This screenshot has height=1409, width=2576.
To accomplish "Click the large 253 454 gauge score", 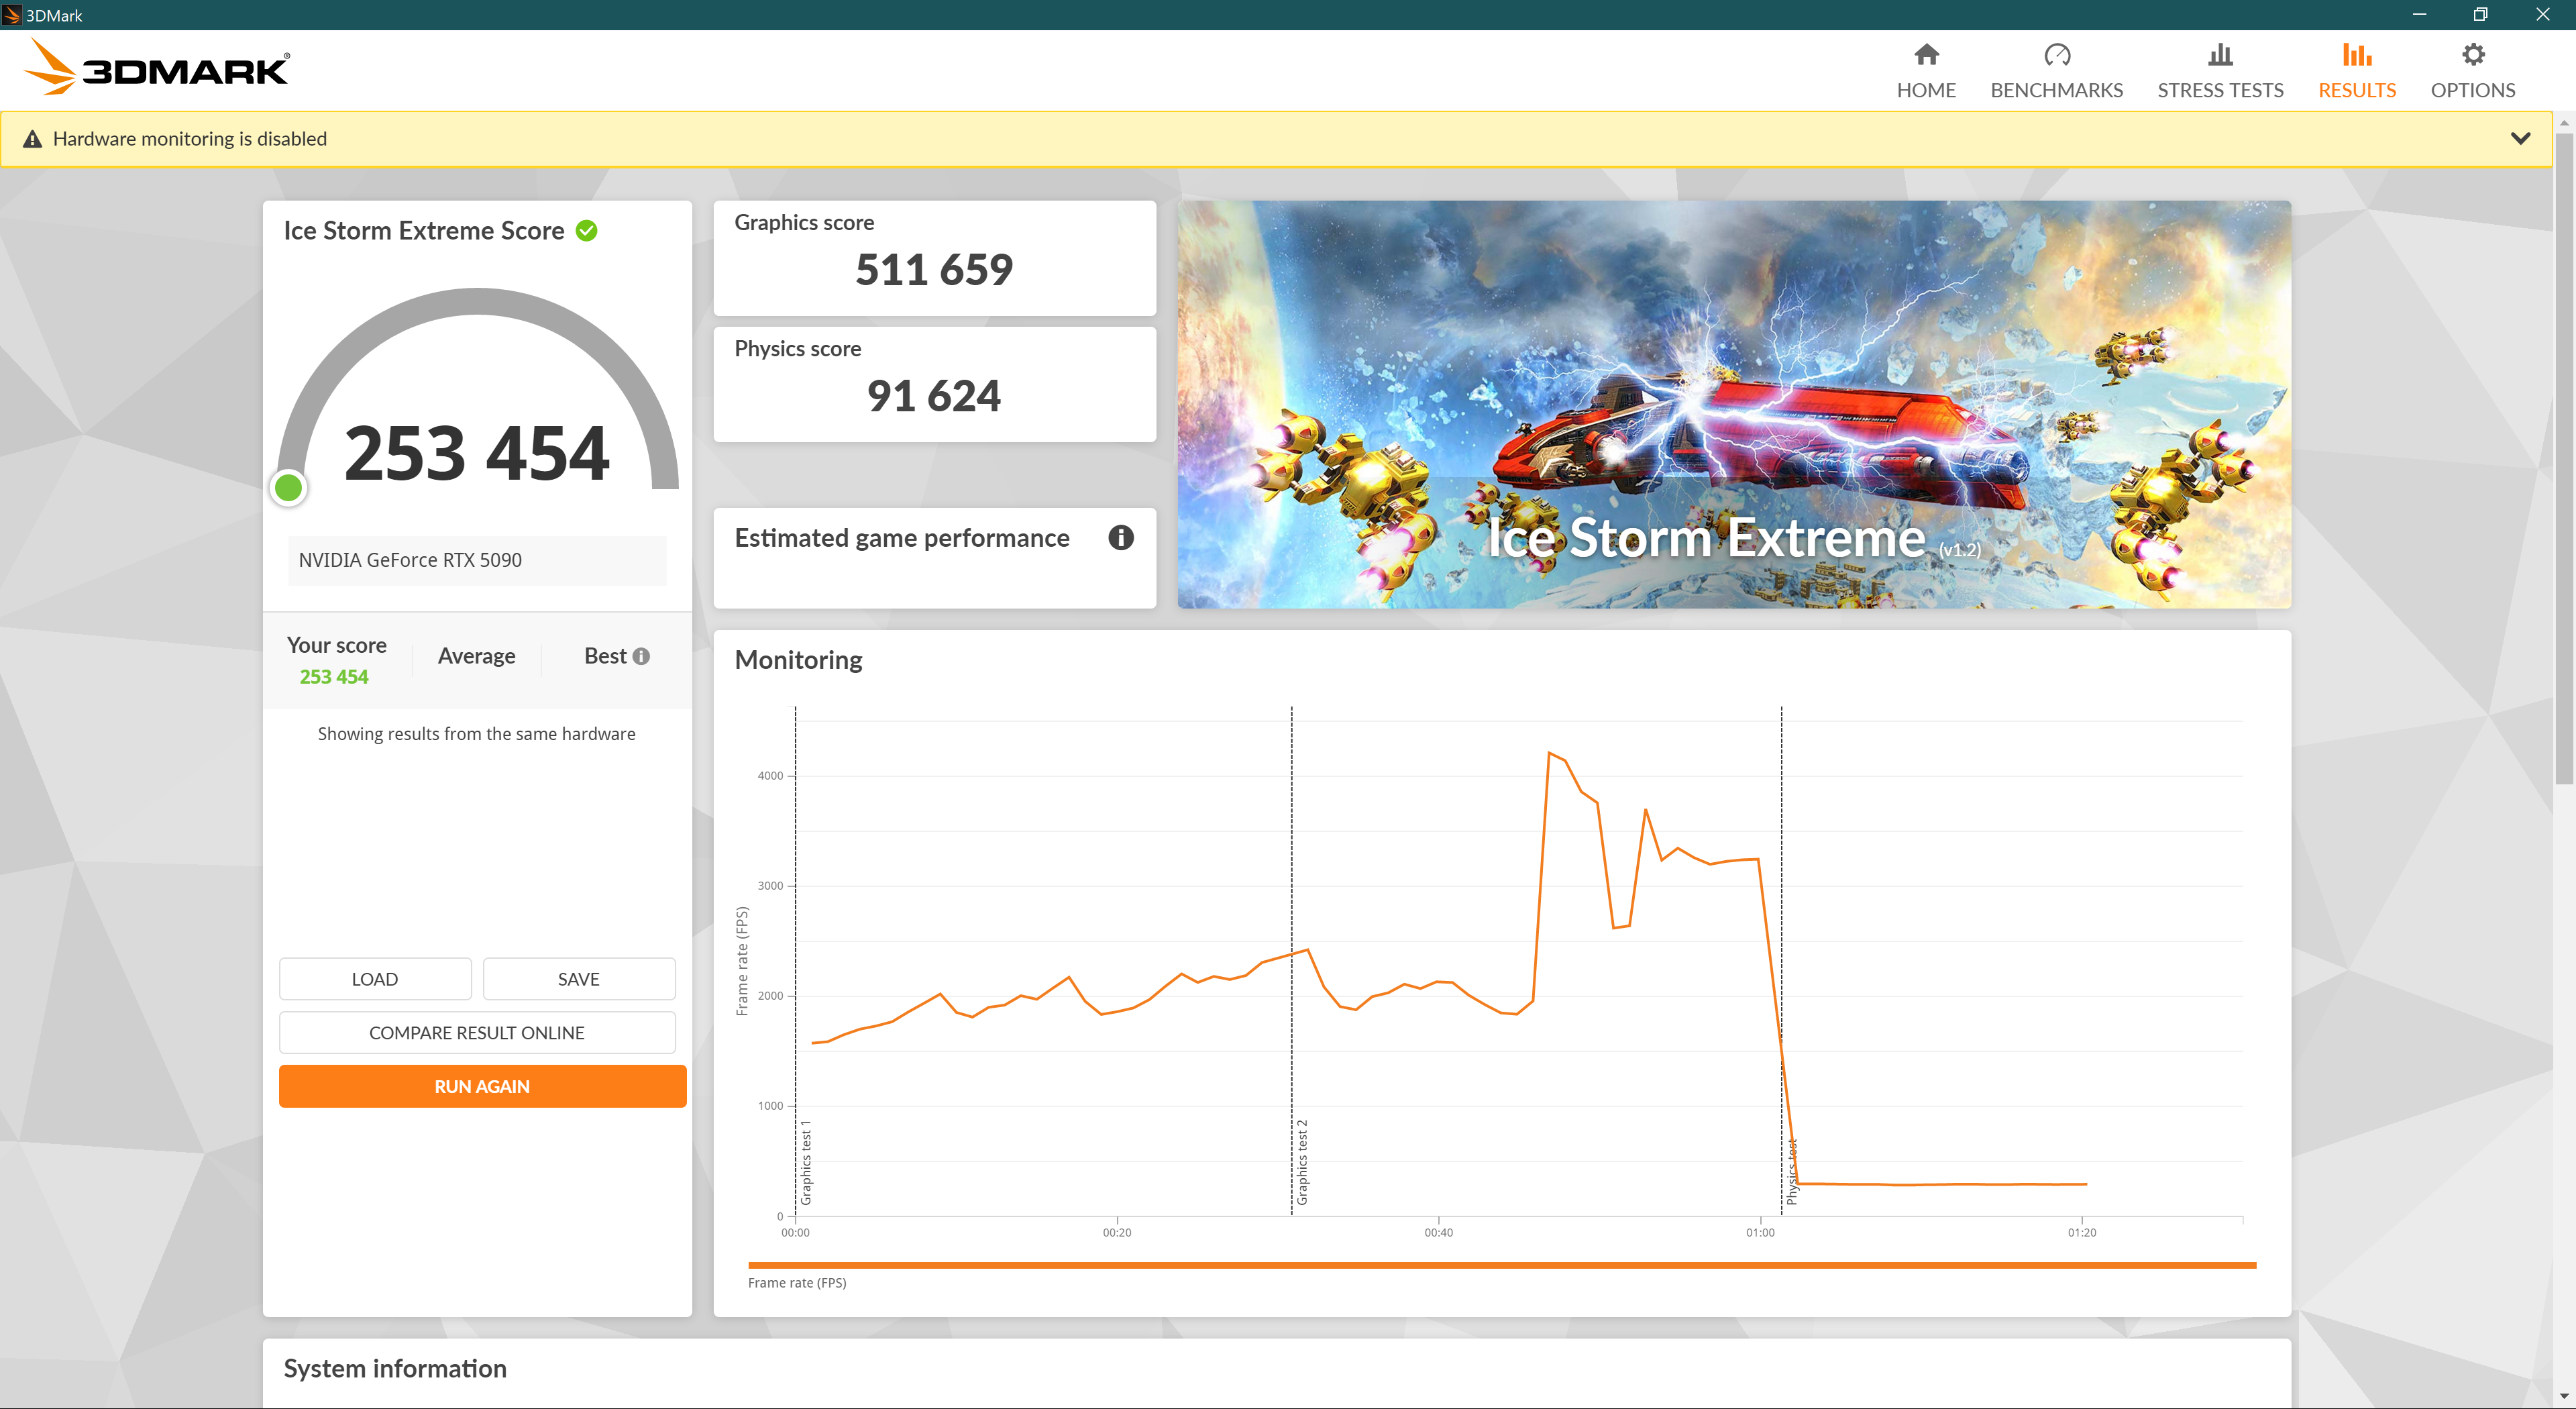I will (477, 453).
